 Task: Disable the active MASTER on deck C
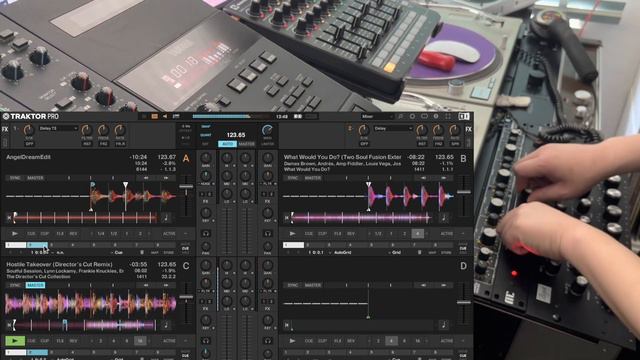tap(35, 285)
